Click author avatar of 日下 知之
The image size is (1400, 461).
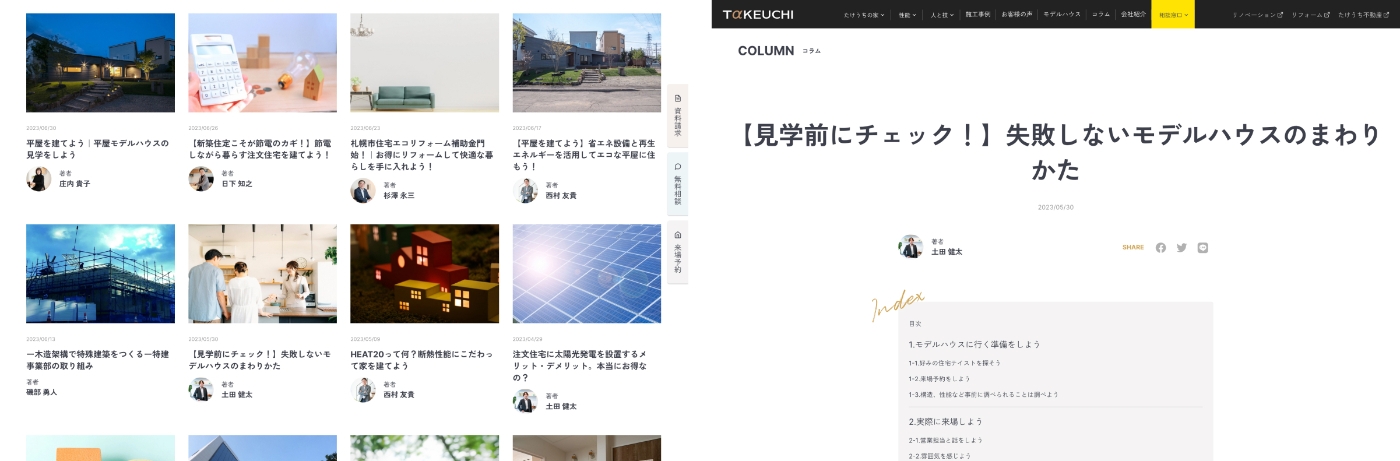(201, 179)
